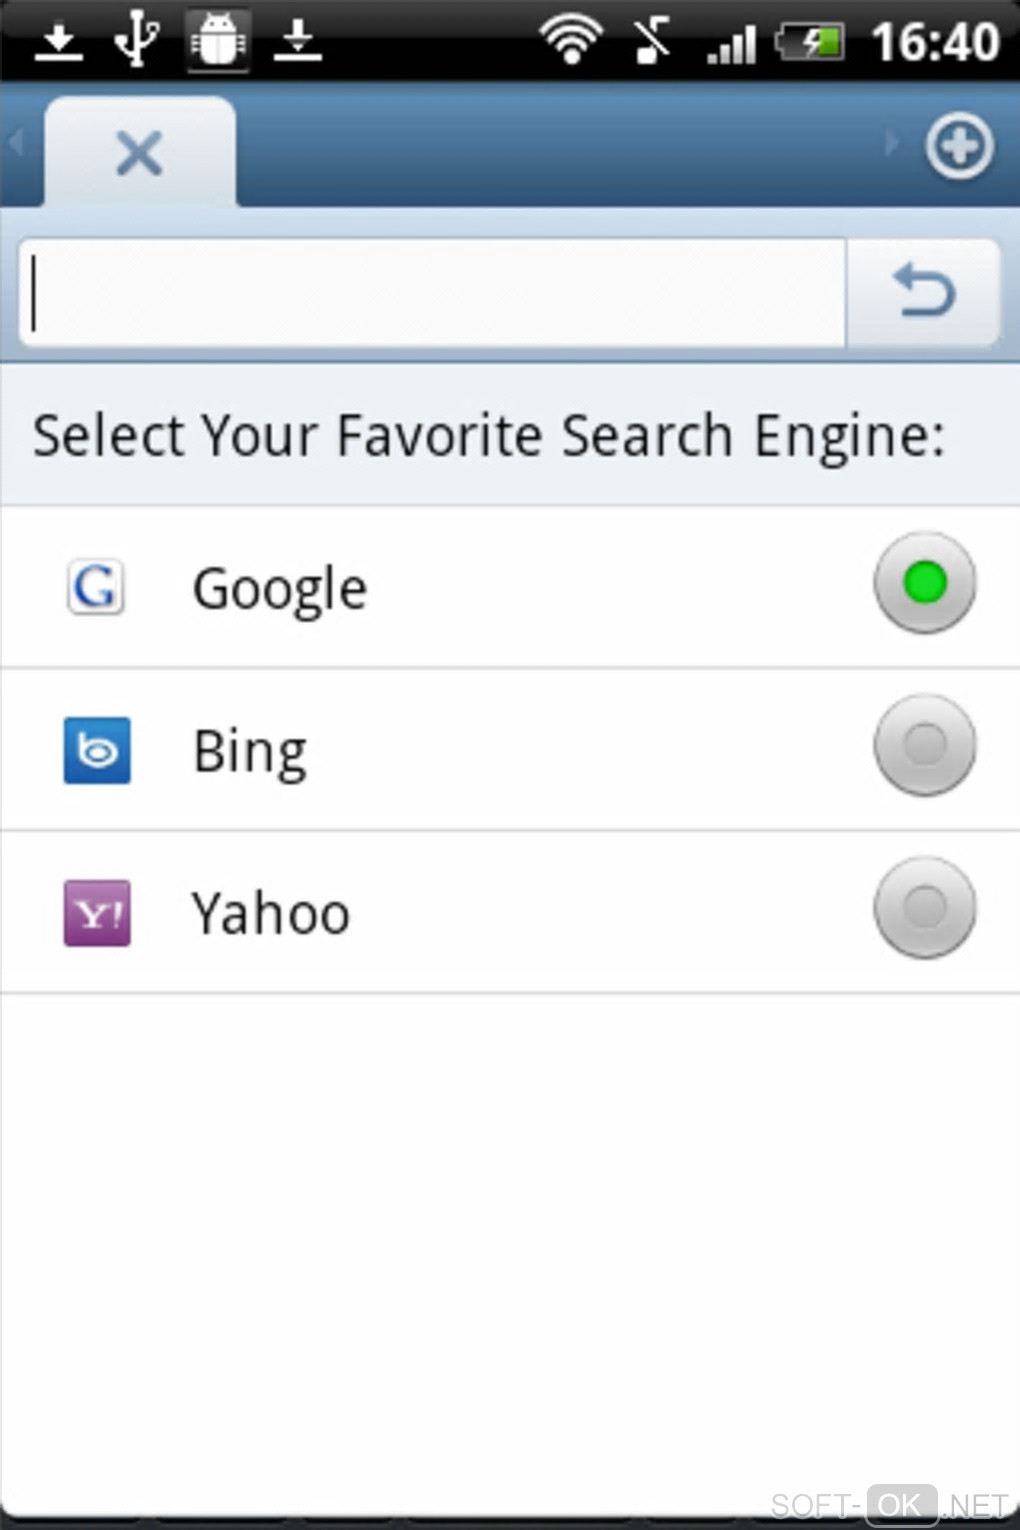
Task: Select the Google radio button
Action: (x=924, y=583)
